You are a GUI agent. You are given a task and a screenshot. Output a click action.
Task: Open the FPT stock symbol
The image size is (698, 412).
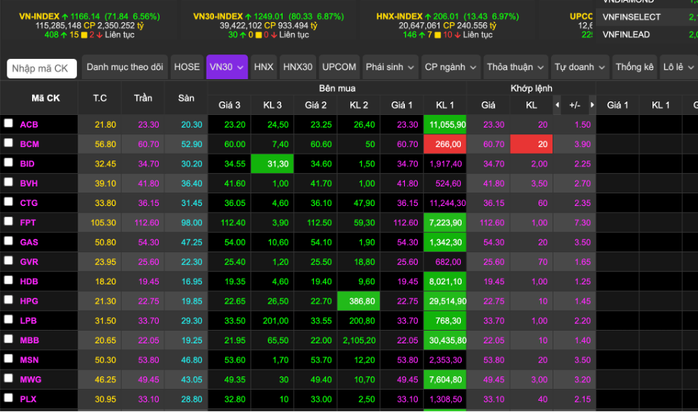28,222
